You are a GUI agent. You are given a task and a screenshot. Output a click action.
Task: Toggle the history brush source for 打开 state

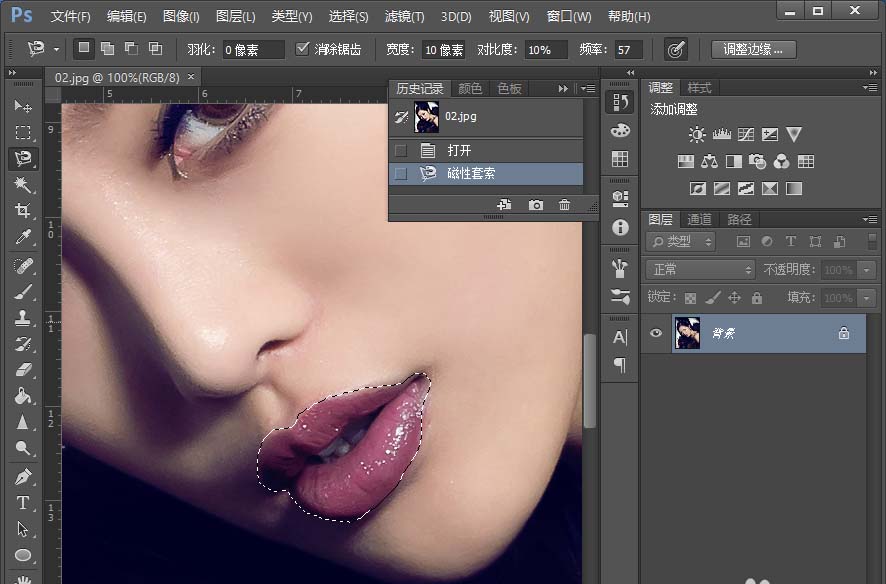coord(401,151)
